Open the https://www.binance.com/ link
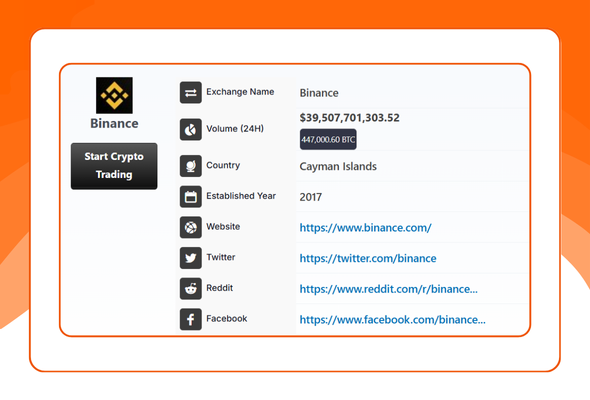 [365, 228]
